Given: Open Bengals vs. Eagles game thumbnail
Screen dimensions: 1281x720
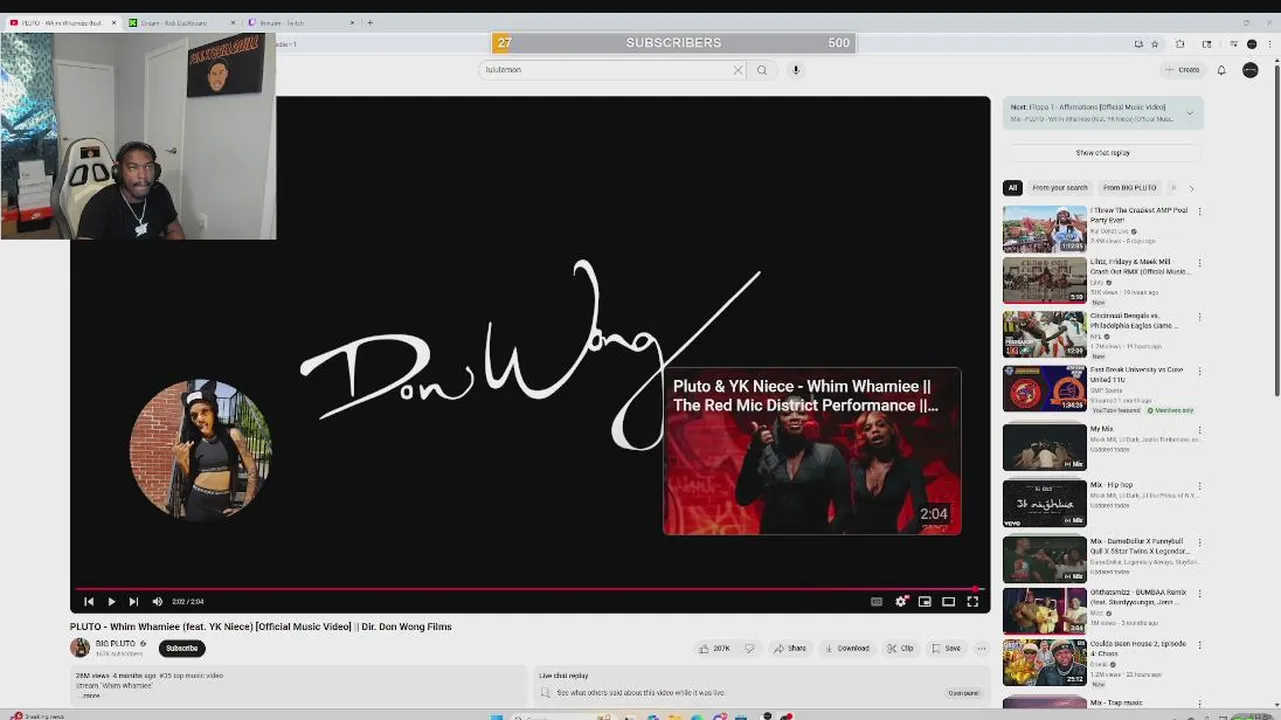Looking at the screenshot, I should tap(1045, 334).
